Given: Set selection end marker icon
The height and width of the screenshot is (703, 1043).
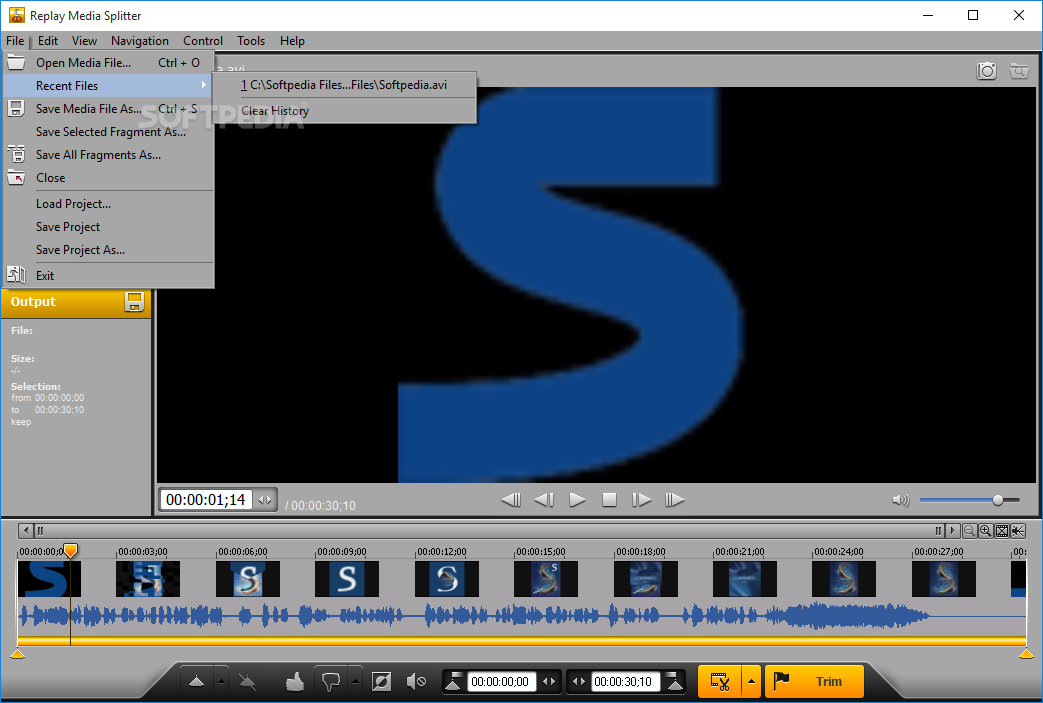Looking at the screenshot, I should tap(674, 682).
